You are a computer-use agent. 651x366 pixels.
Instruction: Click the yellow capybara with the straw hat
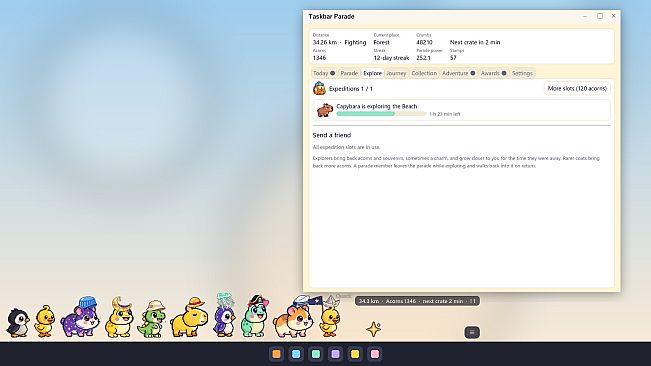(189, 317)
